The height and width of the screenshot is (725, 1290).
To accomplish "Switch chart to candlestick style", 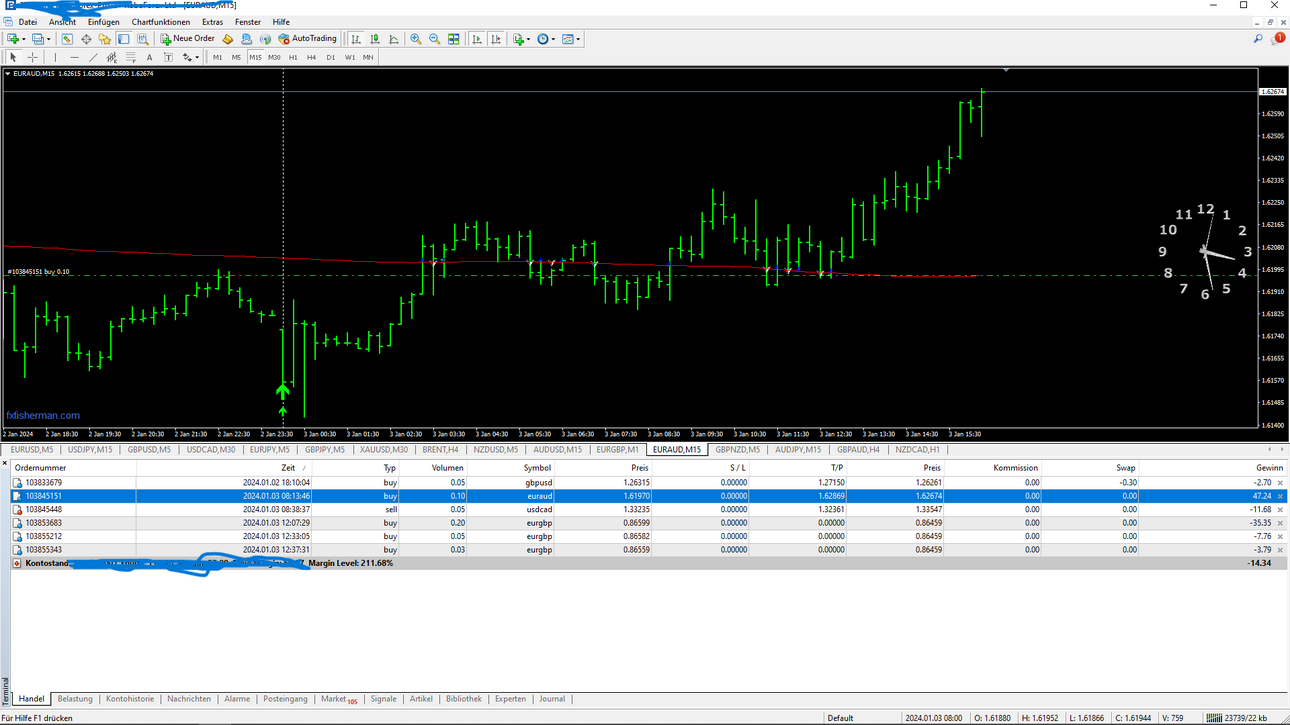I will coord(375,39).
